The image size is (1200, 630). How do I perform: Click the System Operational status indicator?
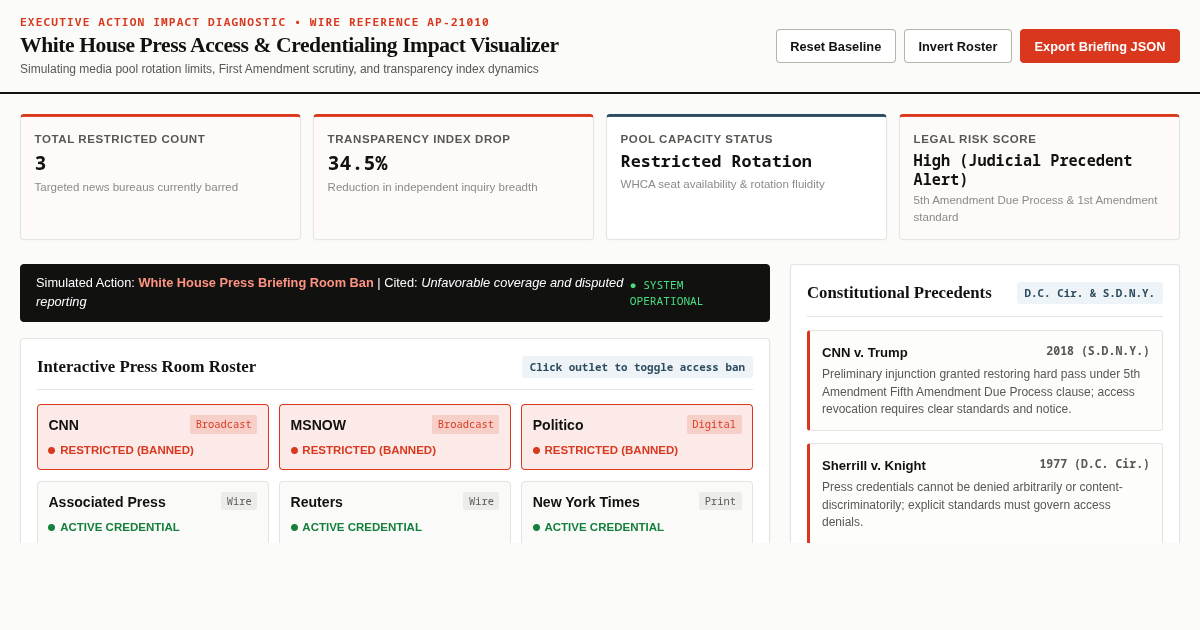point(667,293)
